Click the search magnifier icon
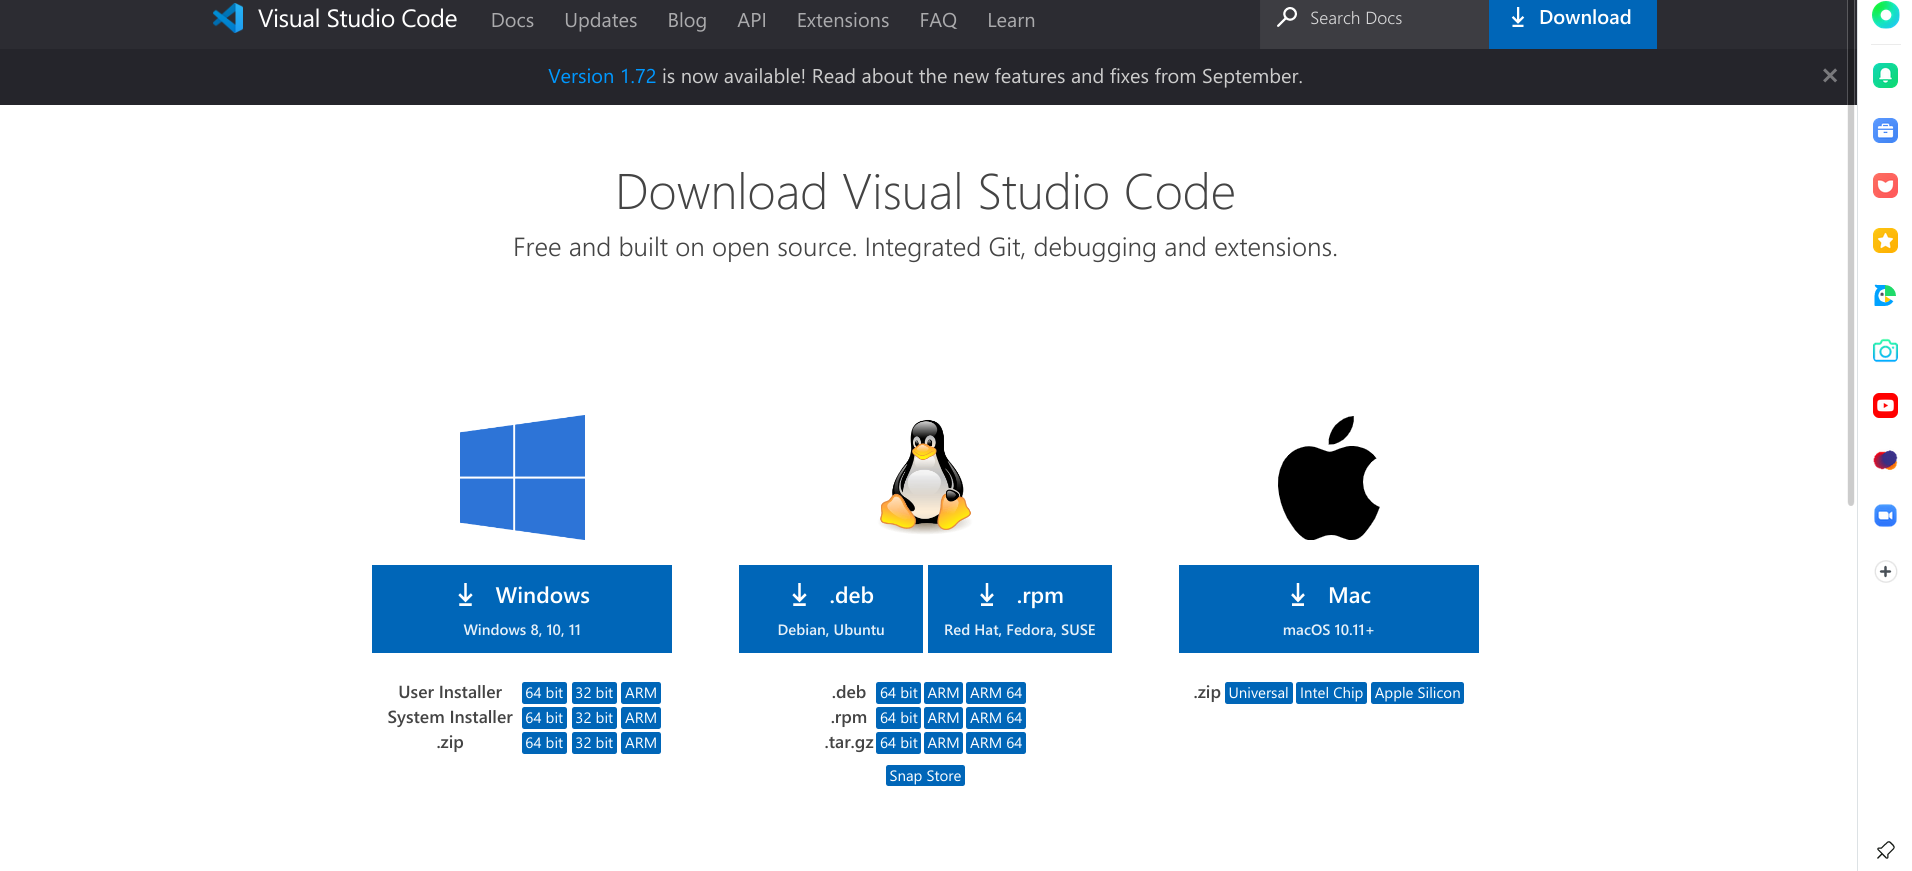The height and width of the screenshot is (871, 1912). (1287, 17)
